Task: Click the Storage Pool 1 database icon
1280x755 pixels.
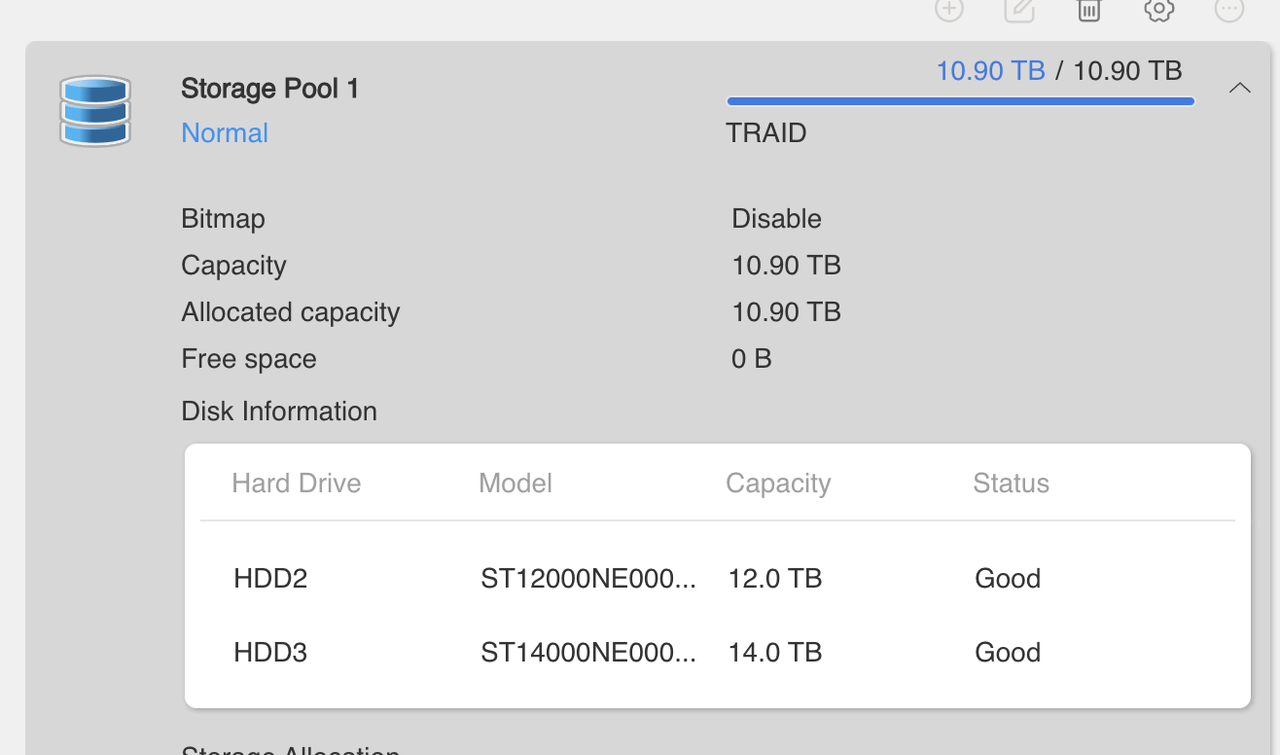Action: (95, 111)
